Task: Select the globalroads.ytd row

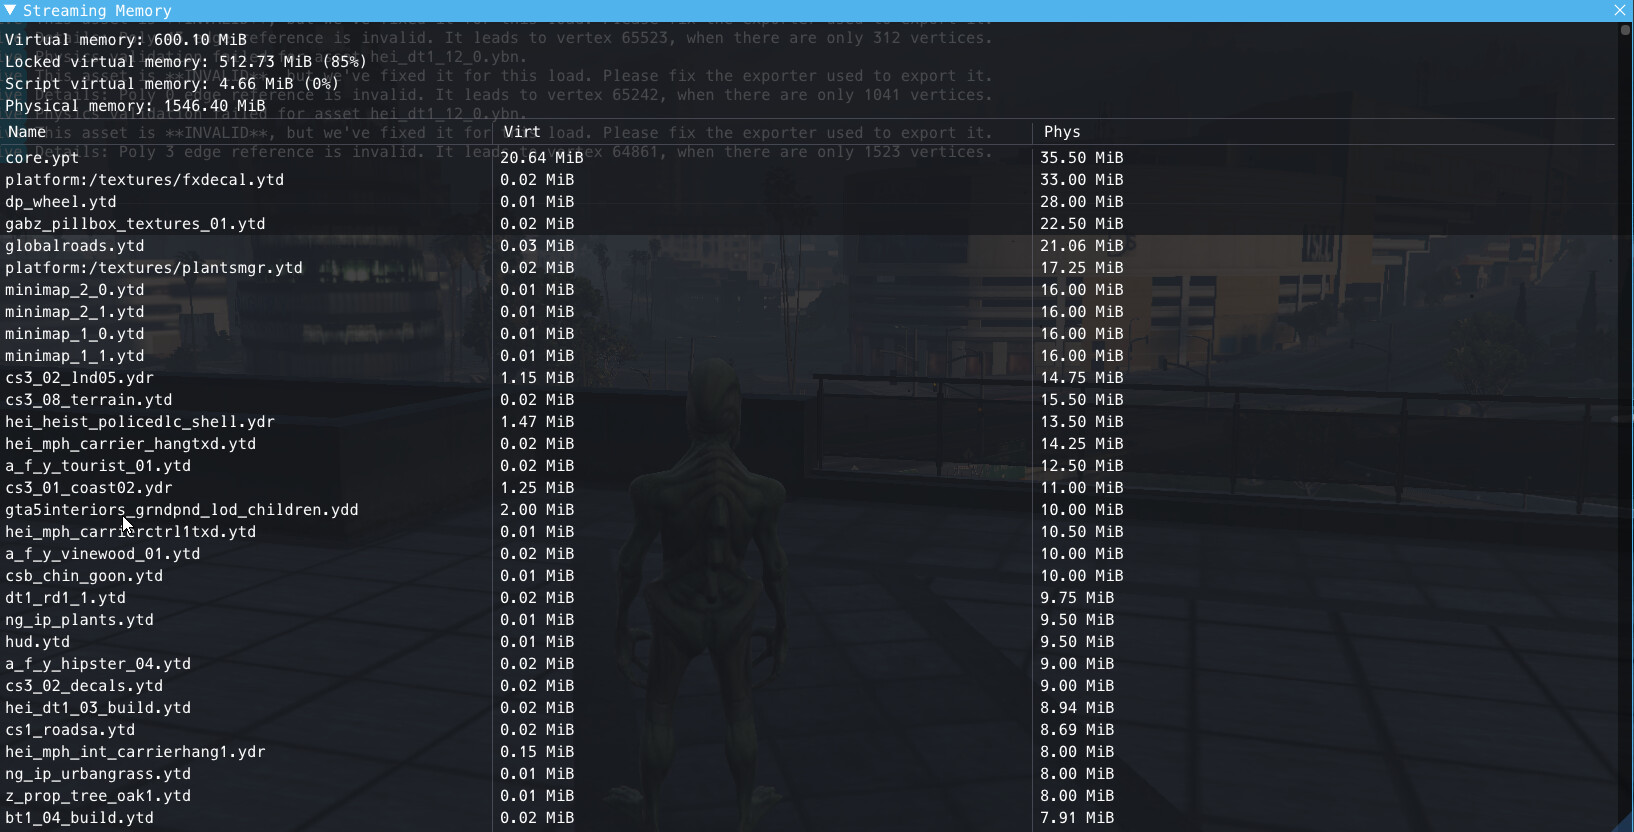Action: click(x=75, y=246)
